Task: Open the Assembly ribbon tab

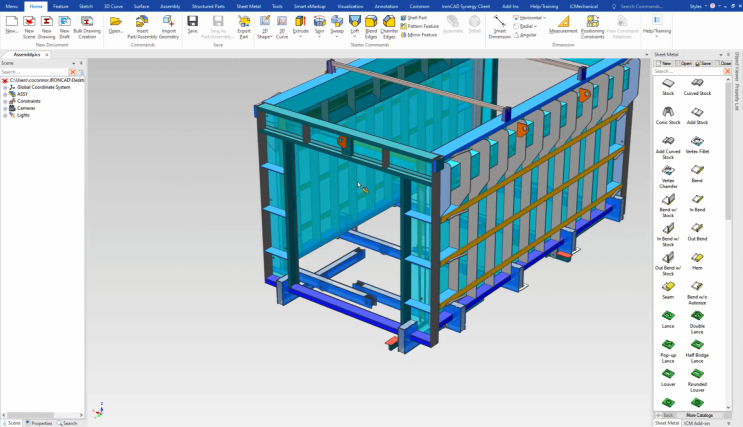Action: coord(170,6)
